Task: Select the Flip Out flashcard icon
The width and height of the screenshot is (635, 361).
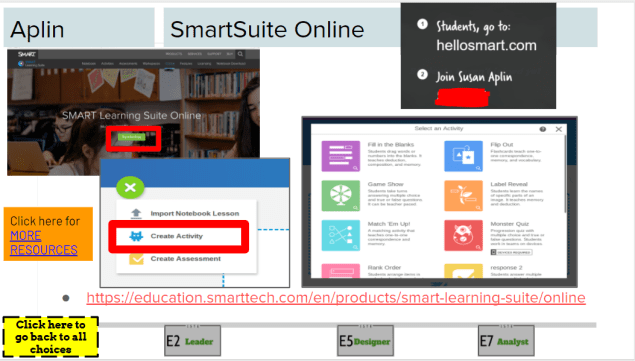Action: pyautogui.click(x=463, y=156)
